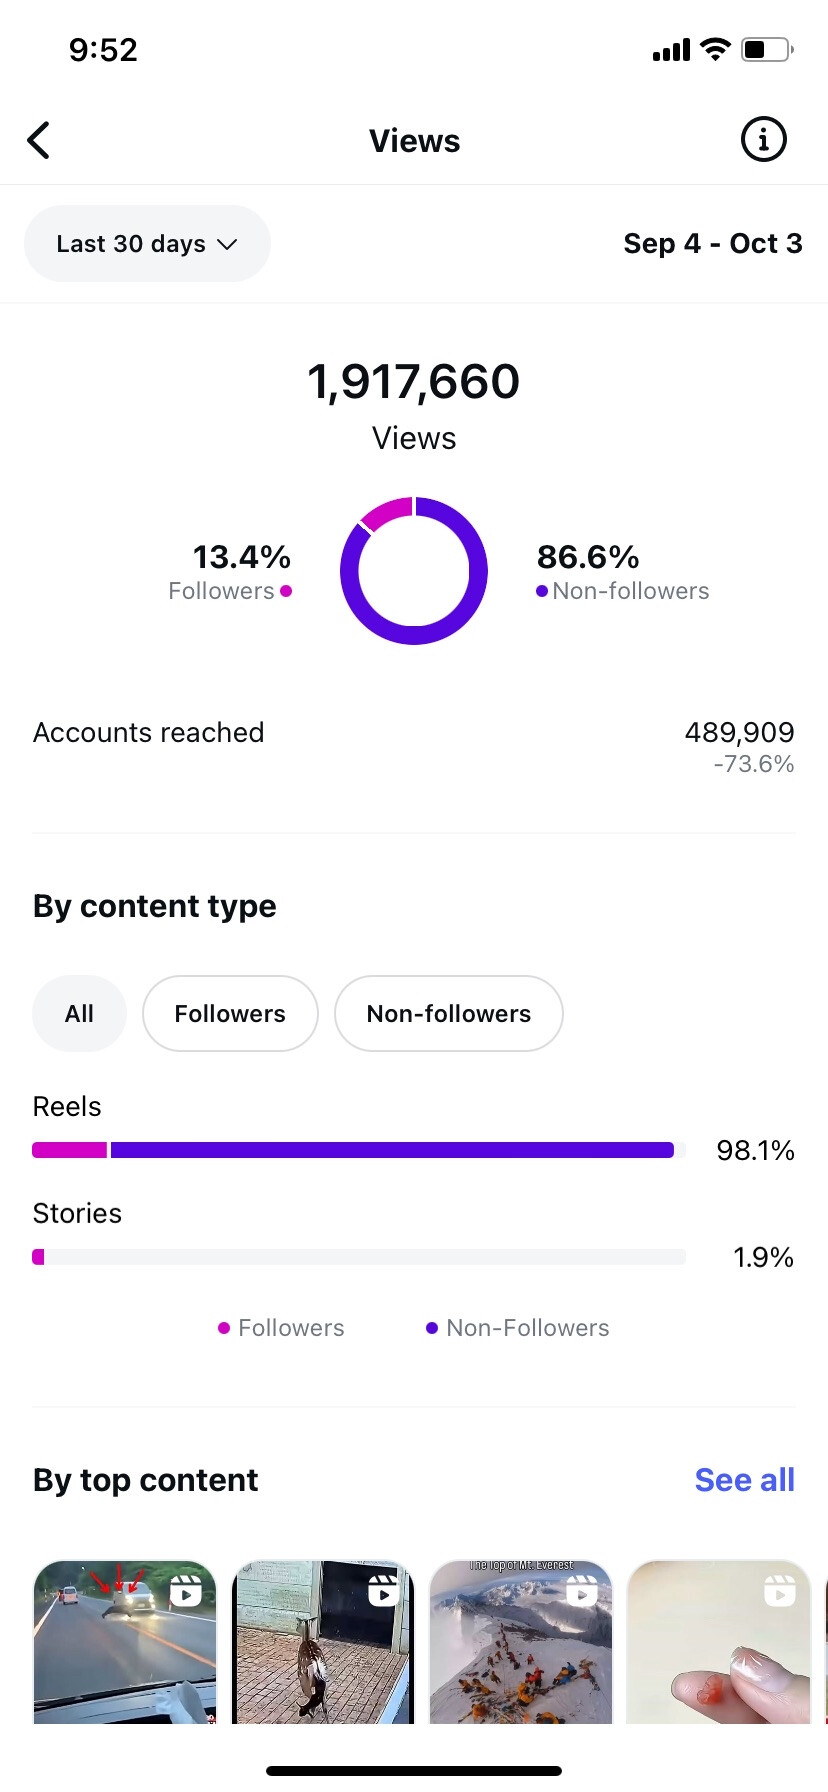Image resolution: width=828 pixels, height=1792 pixels.
Task: Tap the Non-followers 86.6% label
Action: (622, 572)
